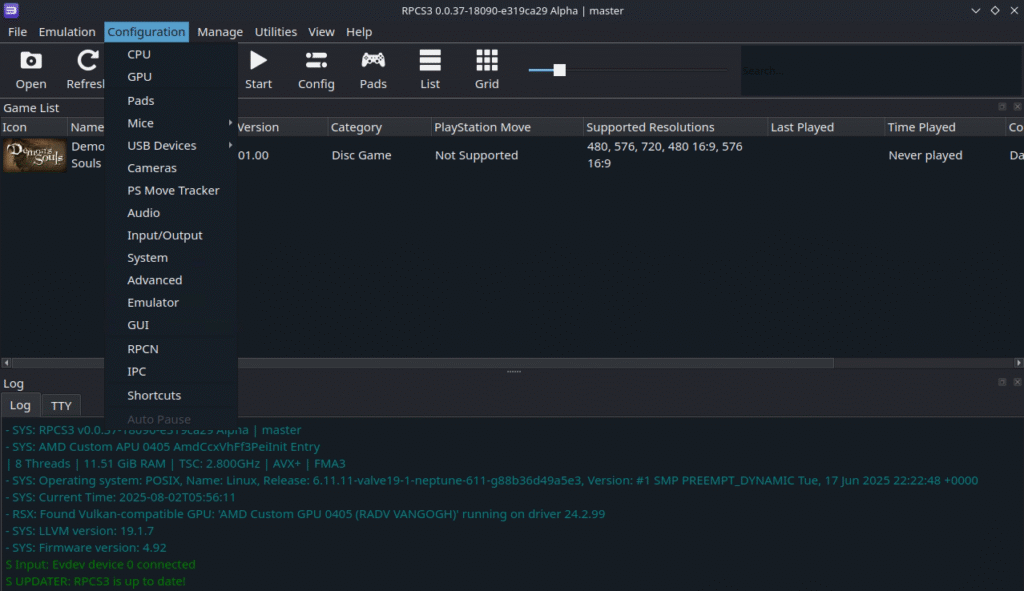Select Advanced in Configuration menu
The height and width of the screenshot is (591, 1024).
pos(171,280)
